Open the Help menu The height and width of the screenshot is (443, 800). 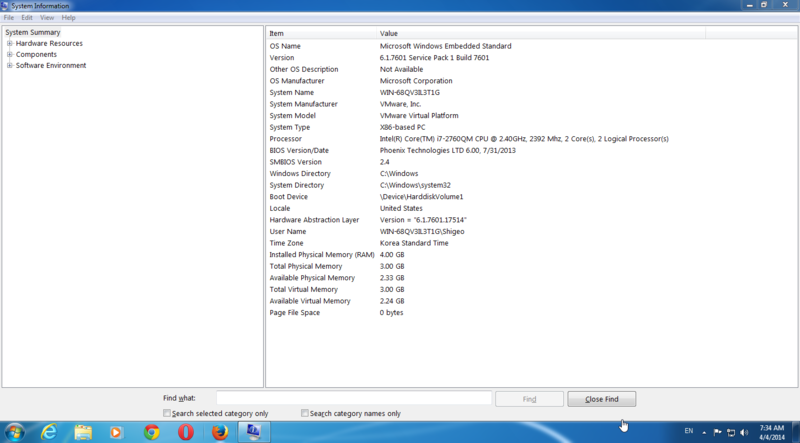click(x=68, y=17)
